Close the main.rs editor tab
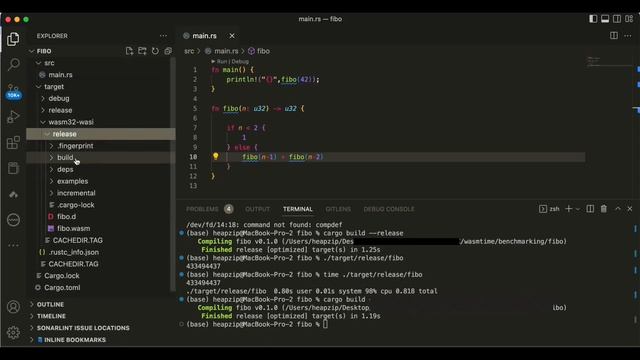 tap(232, 36)
